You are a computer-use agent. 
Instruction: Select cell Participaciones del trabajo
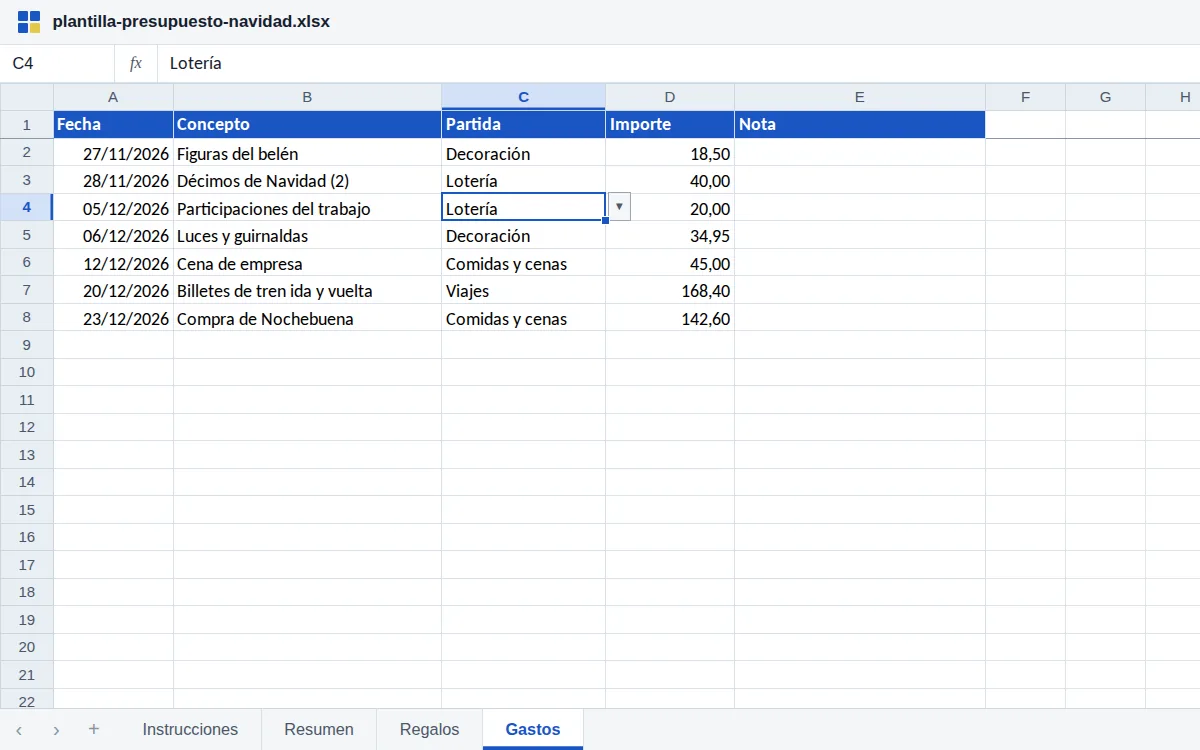coord(307,208)
